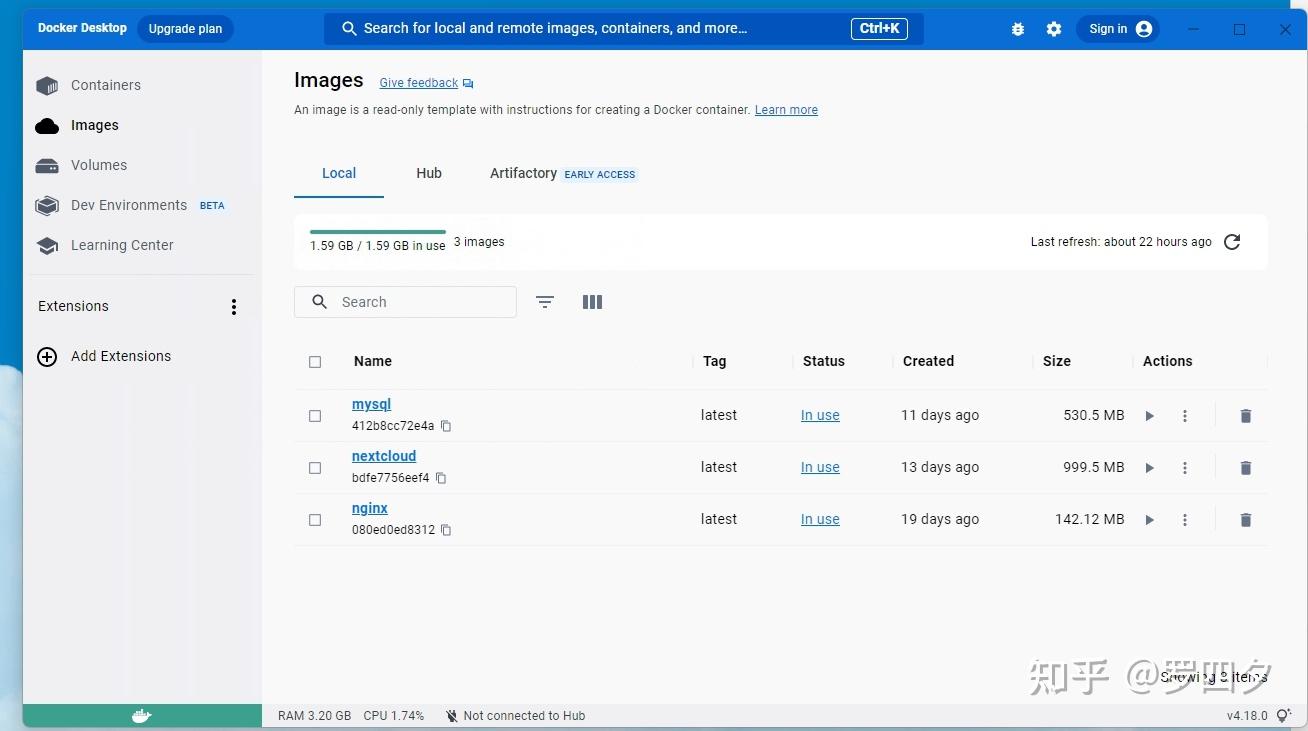
Task: Click the version notification bulb icon
Action: click(1284, 716)
